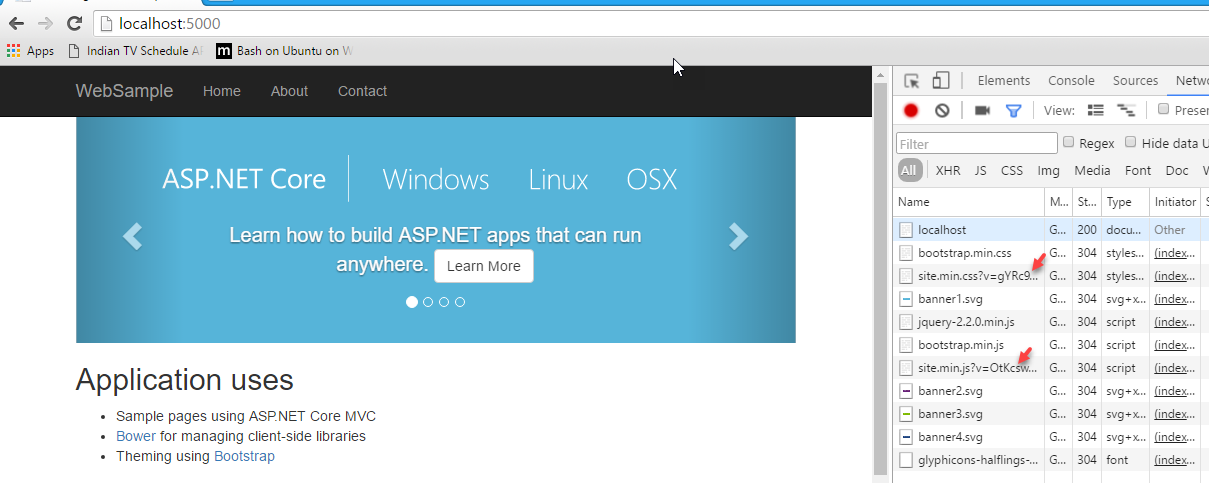Stop recording network log with red button
The height and width of the screenshot is (483, 1209).
click(911, 111)
